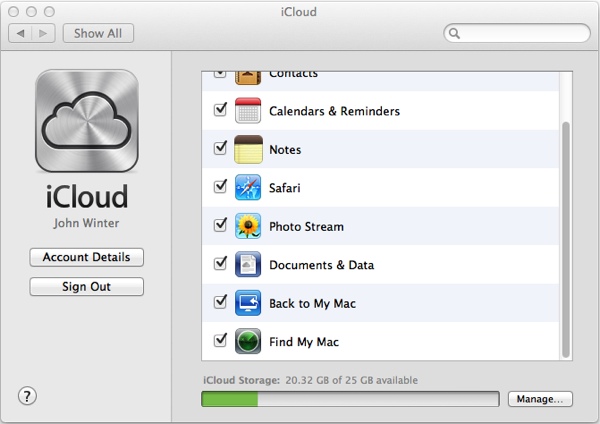The height and width of the screenshot is (424, 600).
Task: Go back with the left arrow
Action: coord(20,33)
